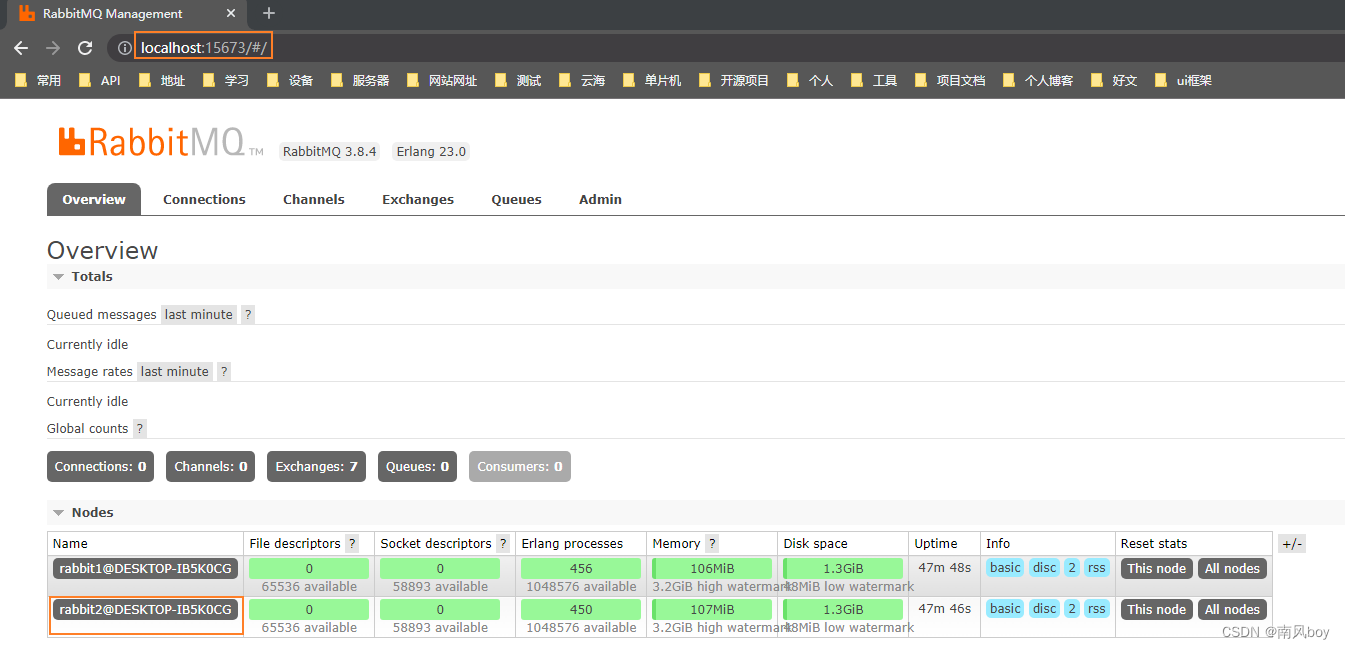The width and height of the screenshot is (1345, 649).
Task: Open the 学习 bookmark folder
Action: click(x=226, y=80)
